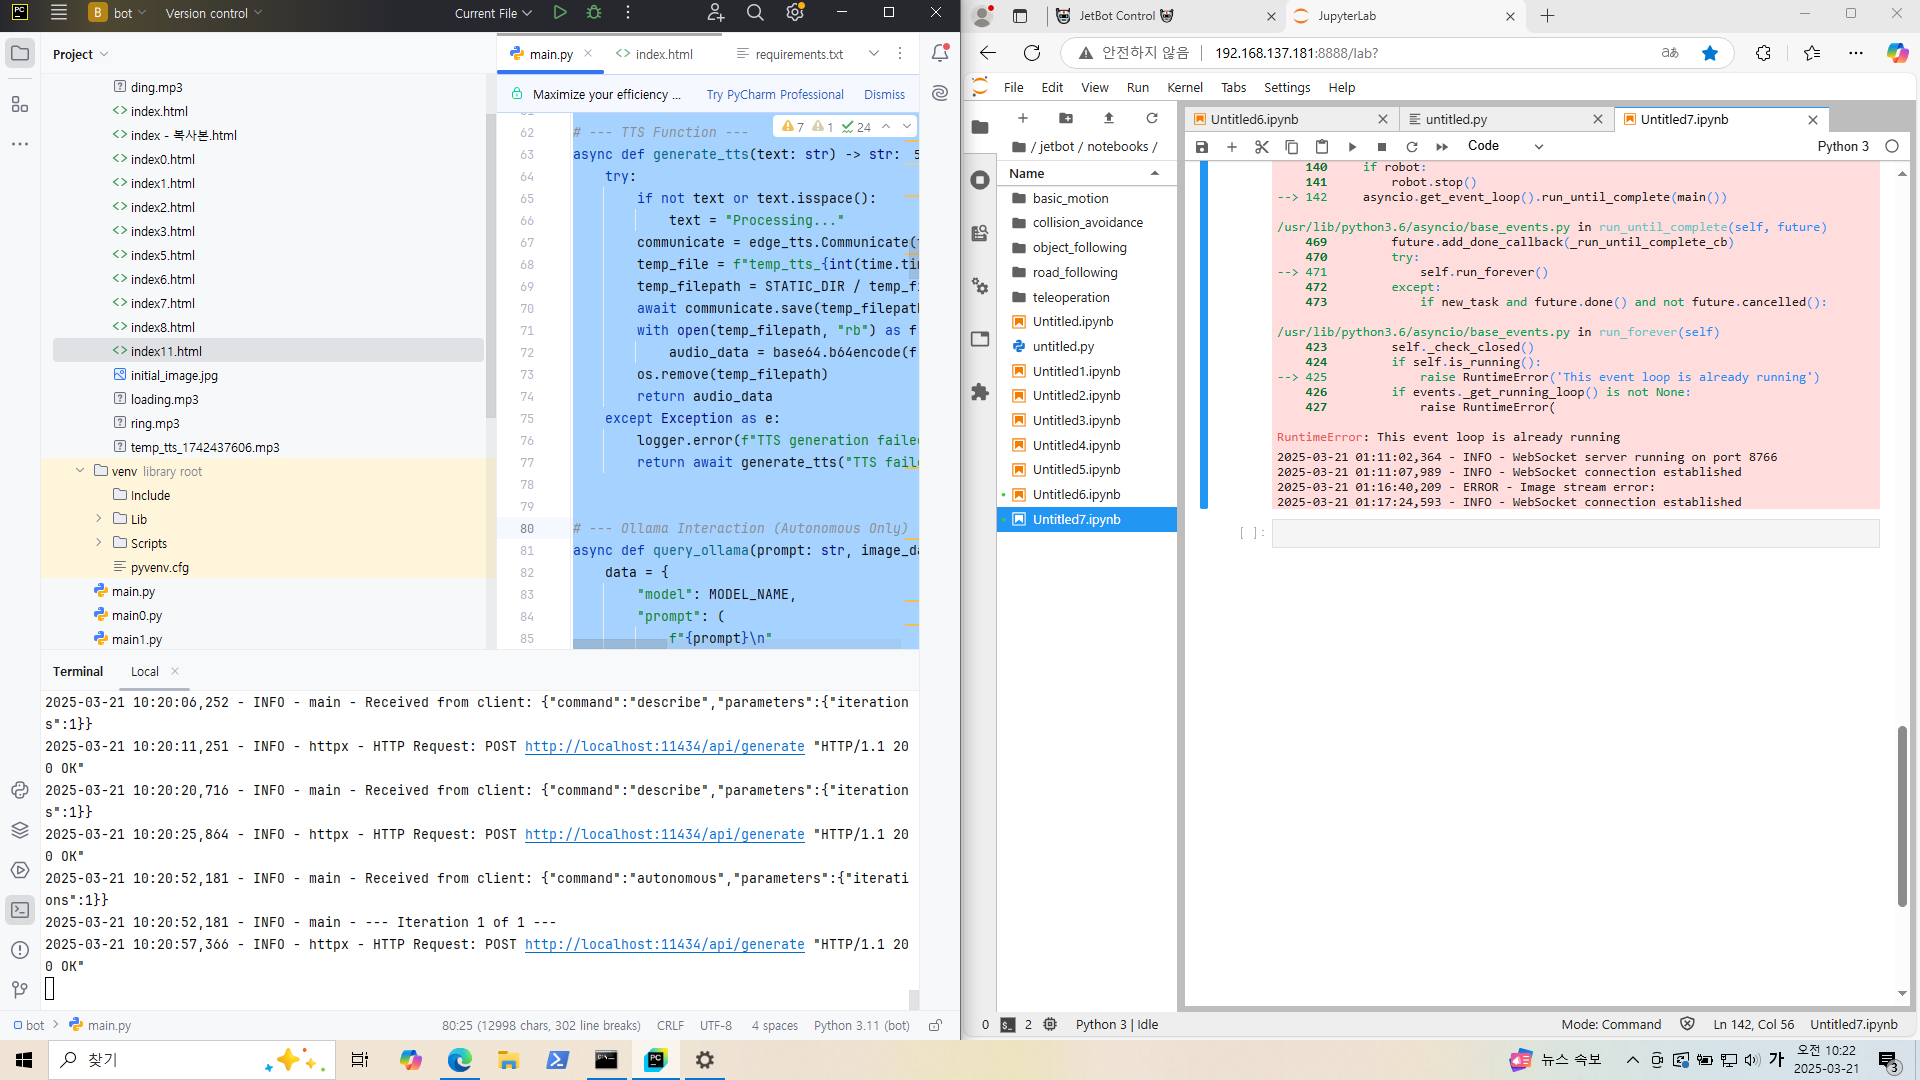Cut selected cells with scissors icon

point(1262,147)
